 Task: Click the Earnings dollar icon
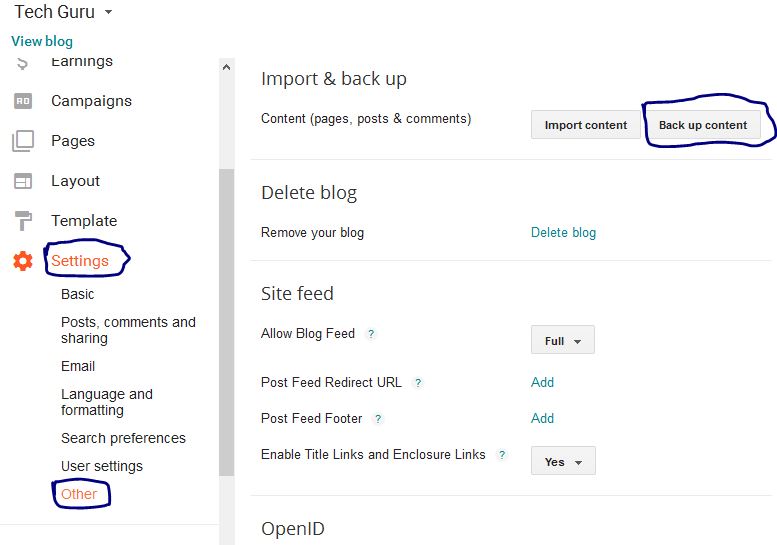coord(22,63)
